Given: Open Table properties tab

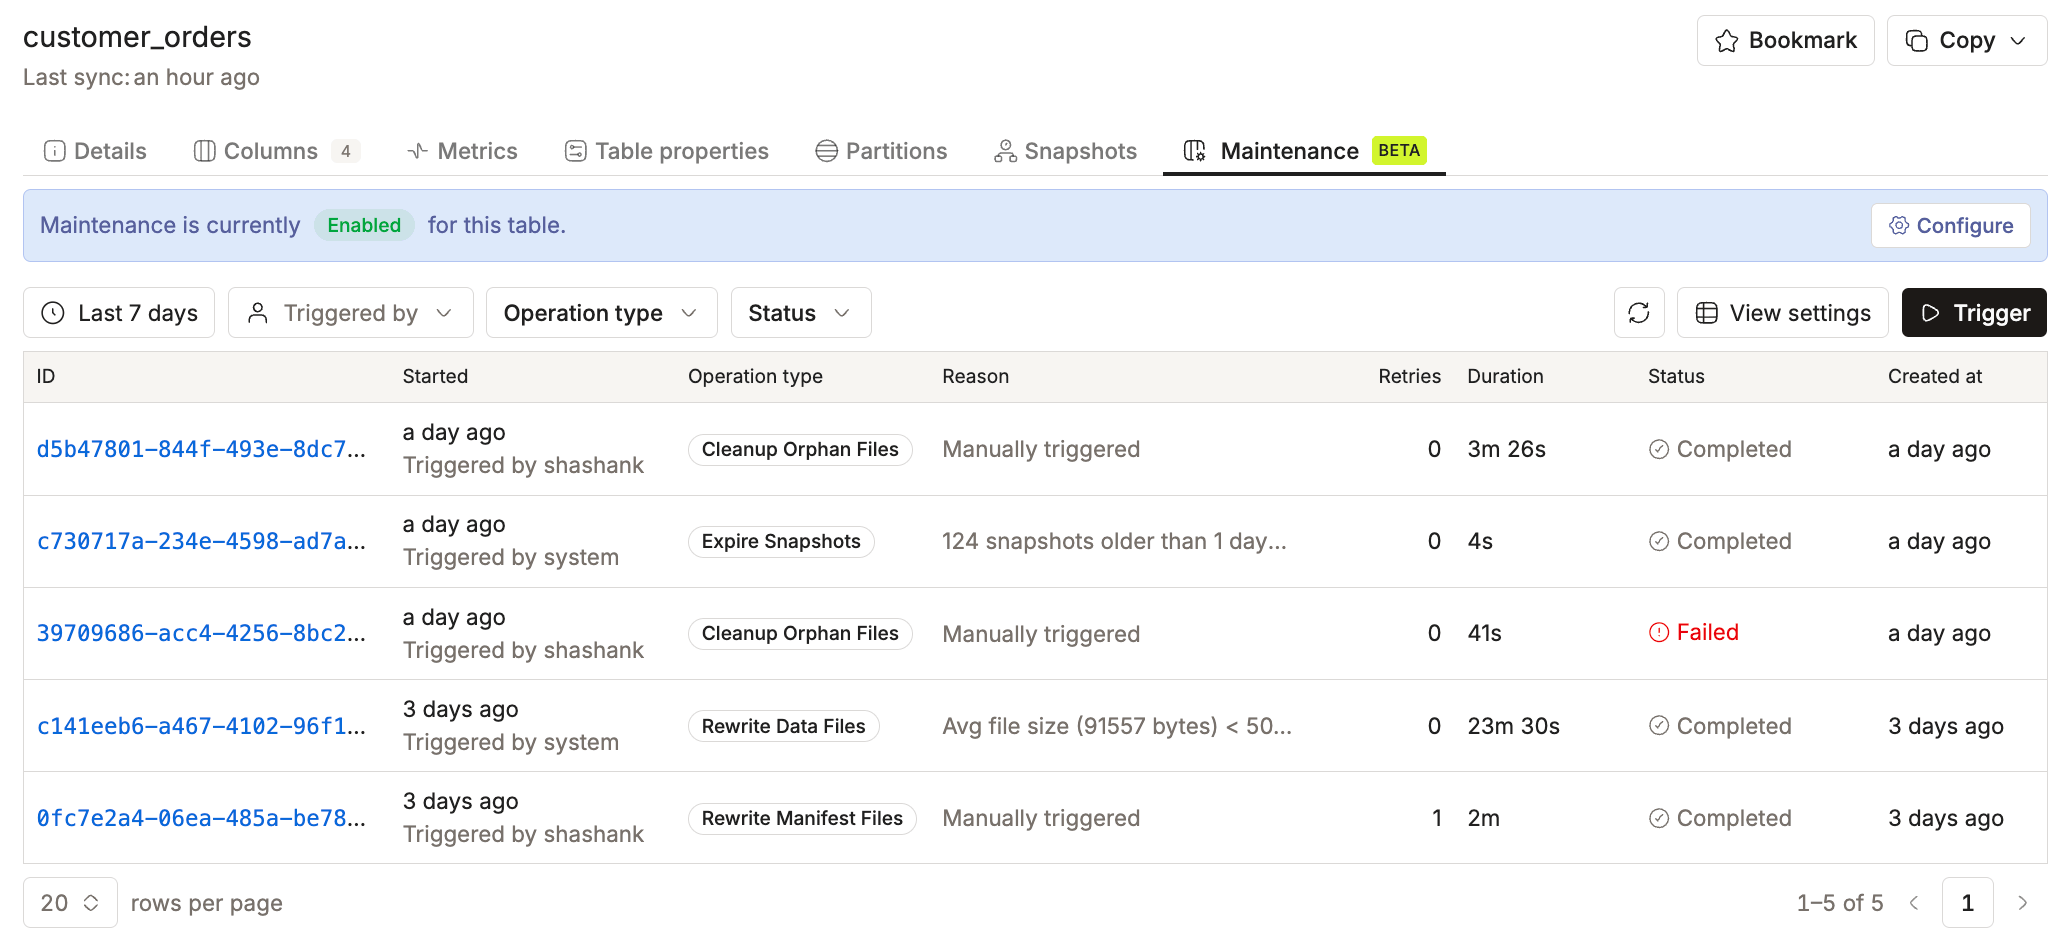Looking at the screenshot, I should click(667, 151).
